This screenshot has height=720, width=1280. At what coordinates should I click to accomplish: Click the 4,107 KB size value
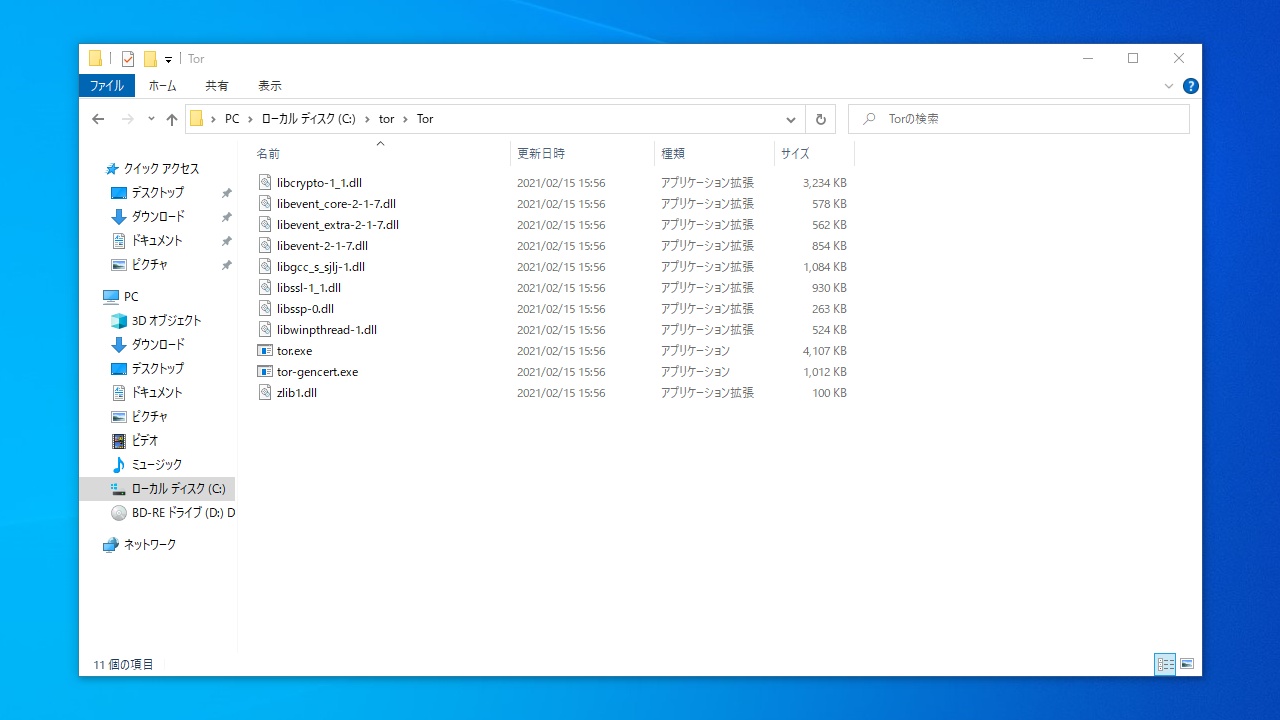(825, 351)
